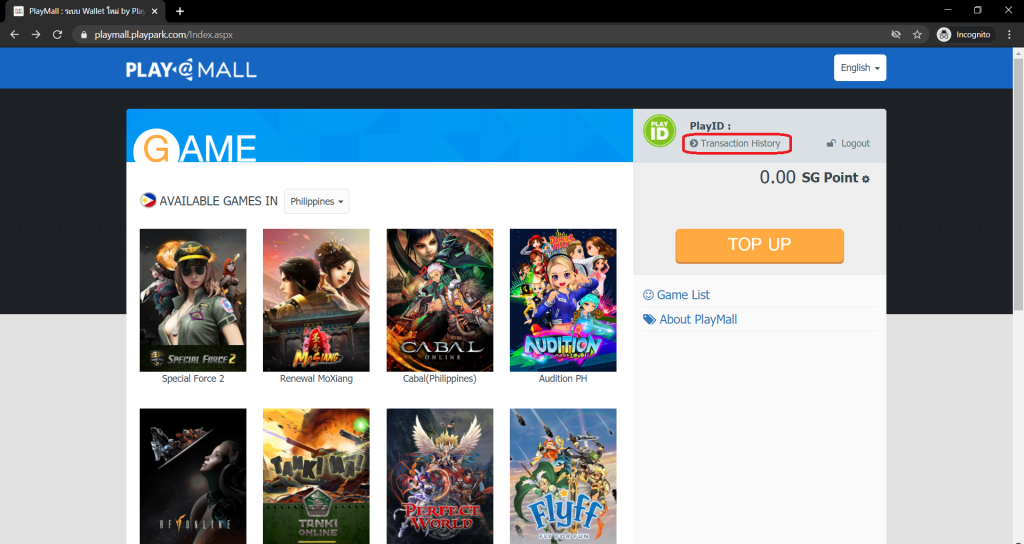Viewport: 1024px width, 544px height.
Task: Open About PlayMall in the sidebar
Action: [697, 320]
